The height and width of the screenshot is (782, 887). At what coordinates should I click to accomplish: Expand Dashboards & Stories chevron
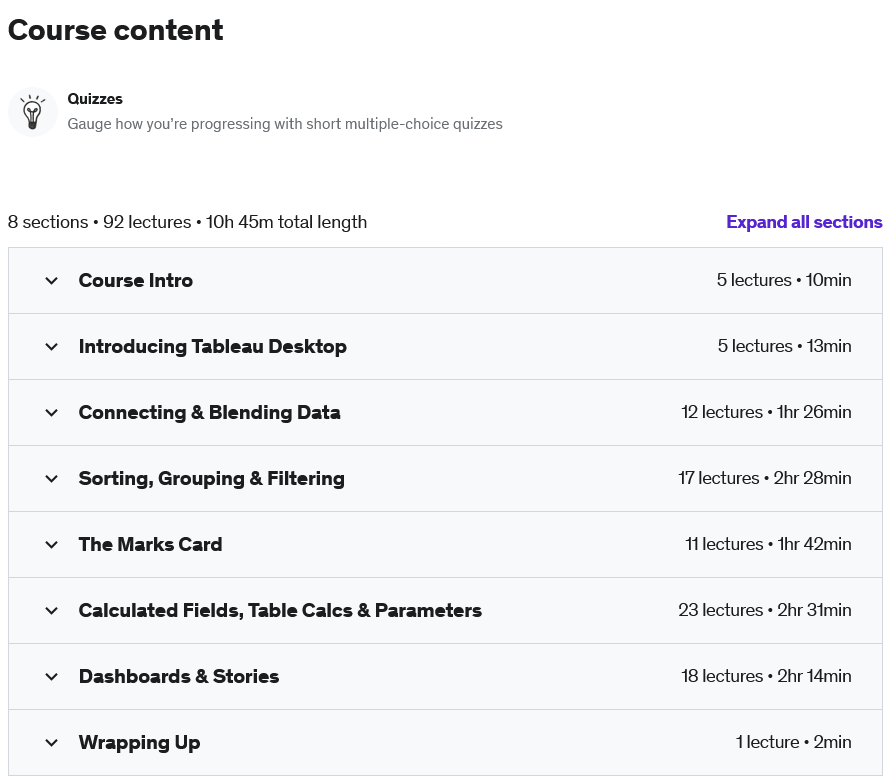click(51, 677)
